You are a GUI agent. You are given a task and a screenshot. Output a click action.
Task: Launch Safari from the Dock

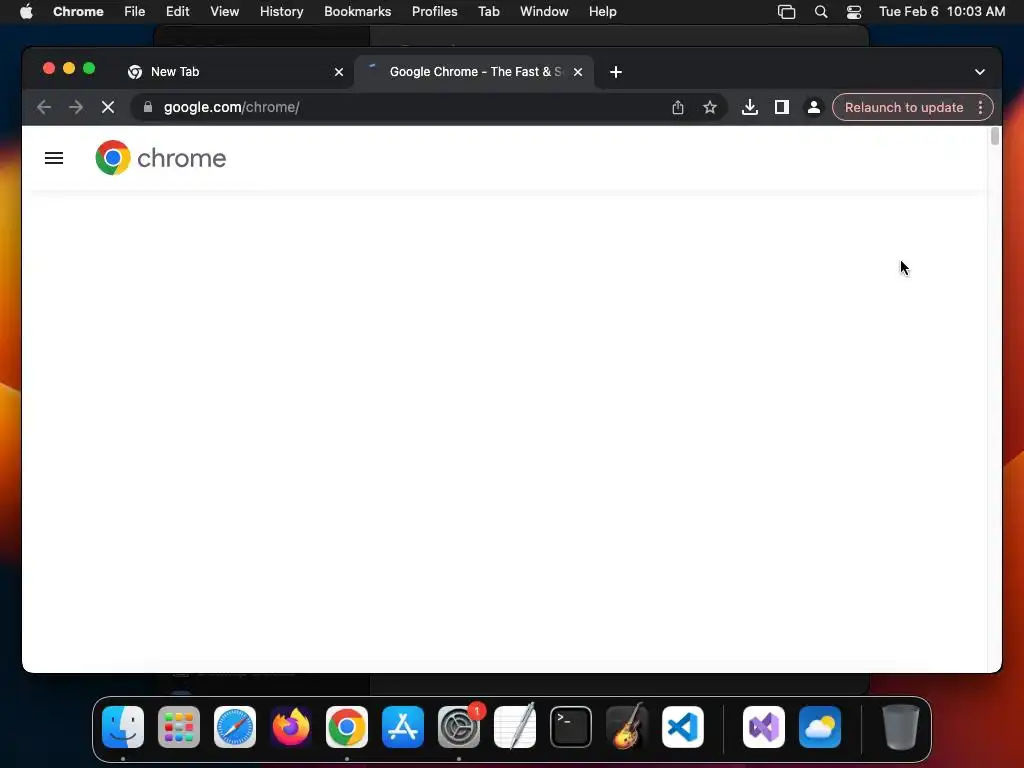coord(235,727)
